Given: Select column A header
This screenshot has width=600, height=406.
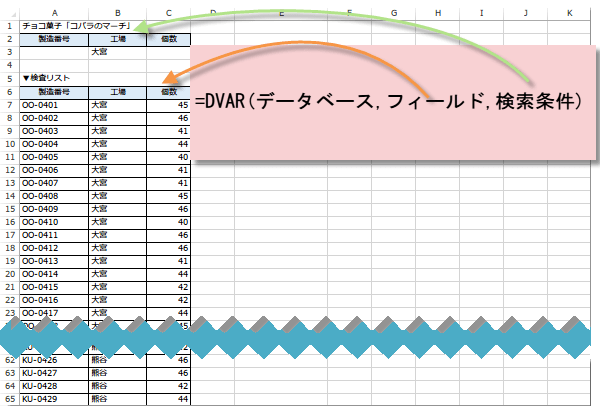Looking at the screenshot, I should pos(54,13).
